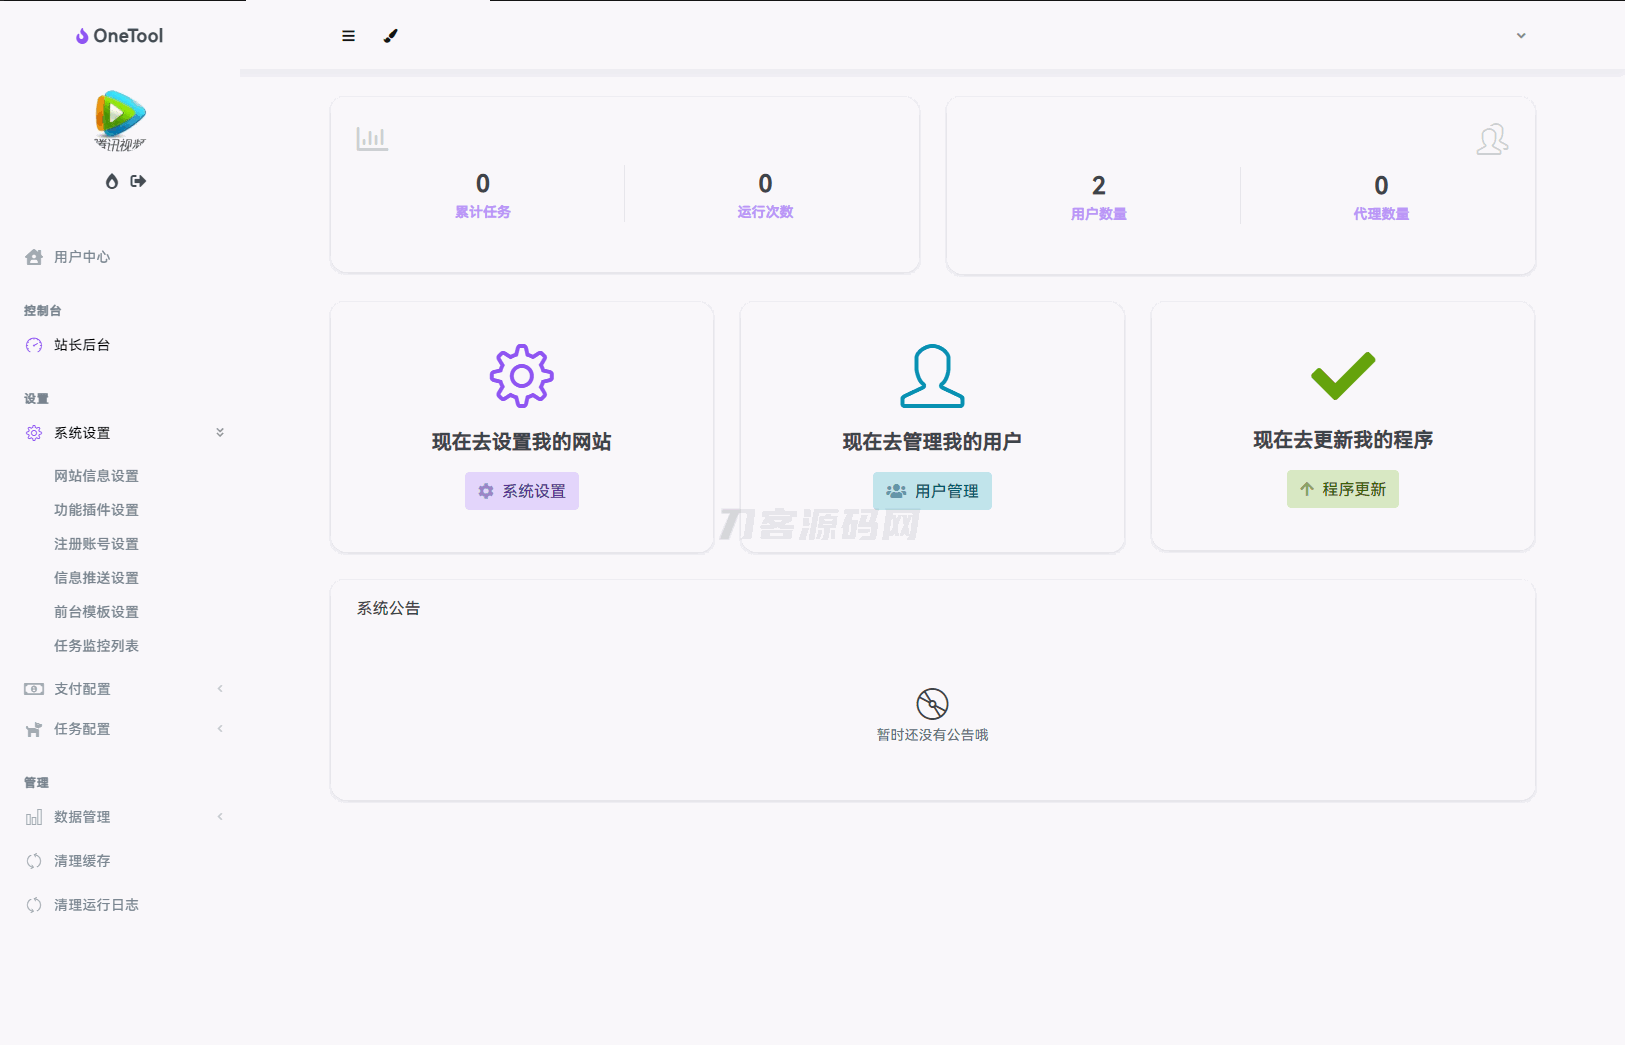The image size is (1625, 1045).
Task: Select 任务监控列表 menu item
Action: [x=96, y=646]
